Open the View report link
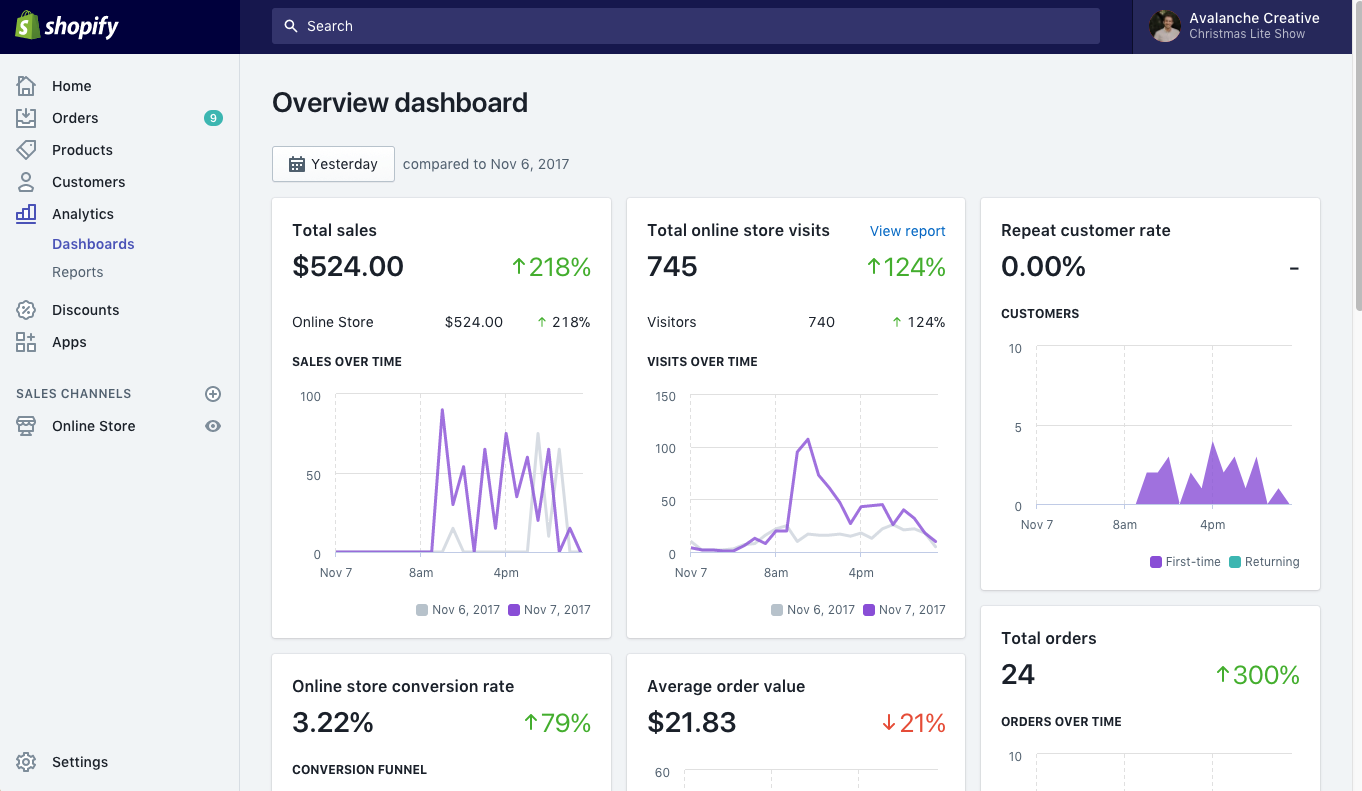The width and height of the screenshot is (1362, 791). (x=907, y=231)
